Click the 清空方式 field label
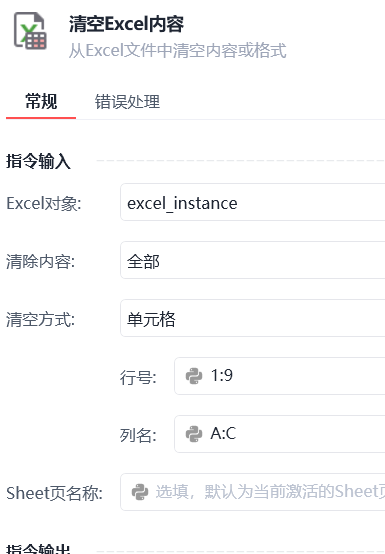 pos(41,320)
